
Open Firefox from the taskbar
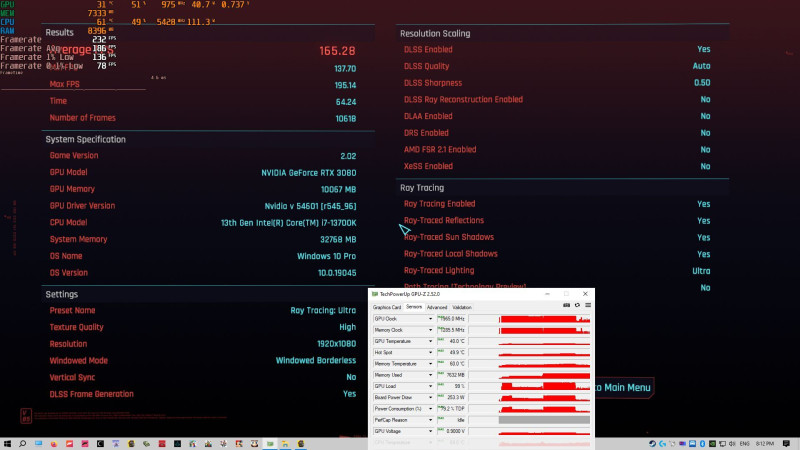[x=54, y=444]
